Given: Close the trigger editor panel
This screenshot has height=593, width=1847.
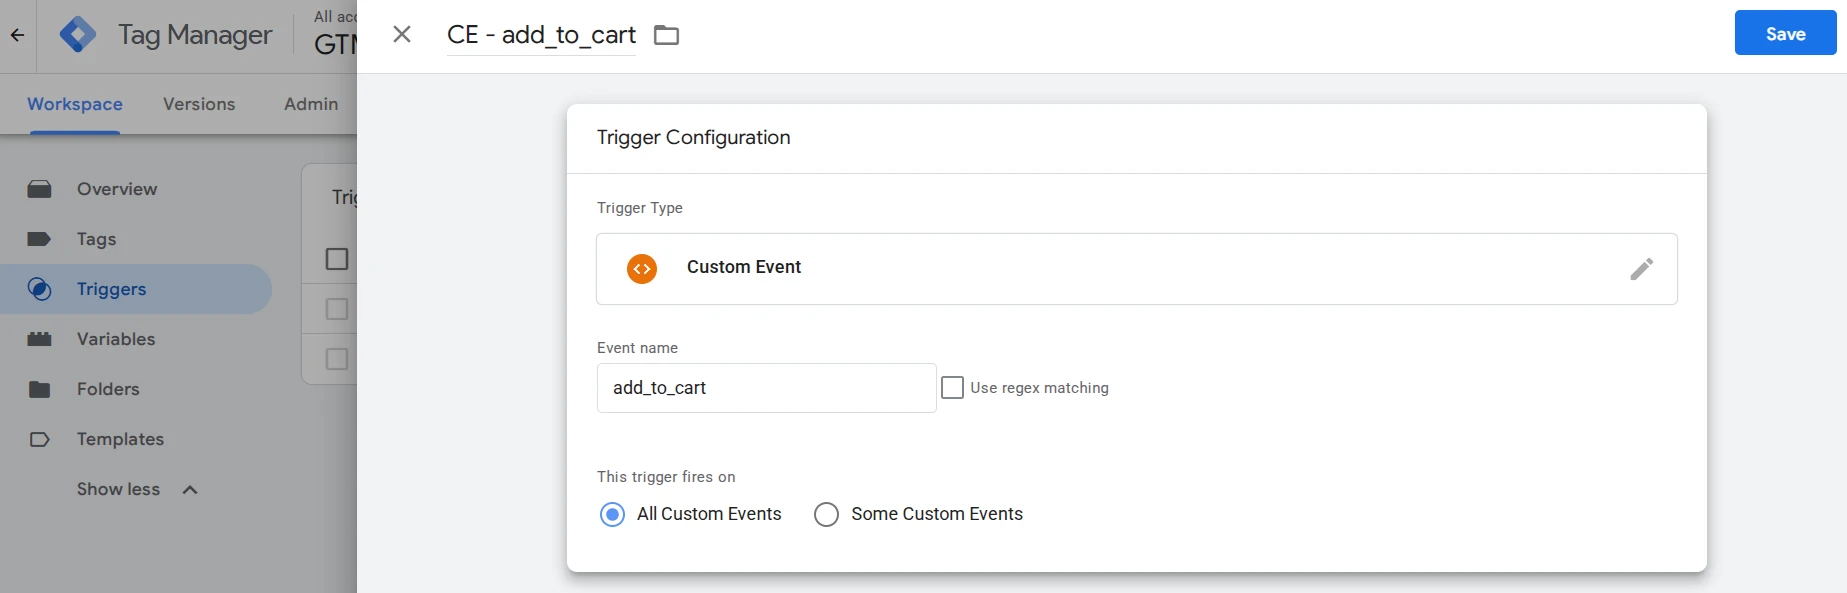Looking at the screenshot, I should [x=402, y=35].
